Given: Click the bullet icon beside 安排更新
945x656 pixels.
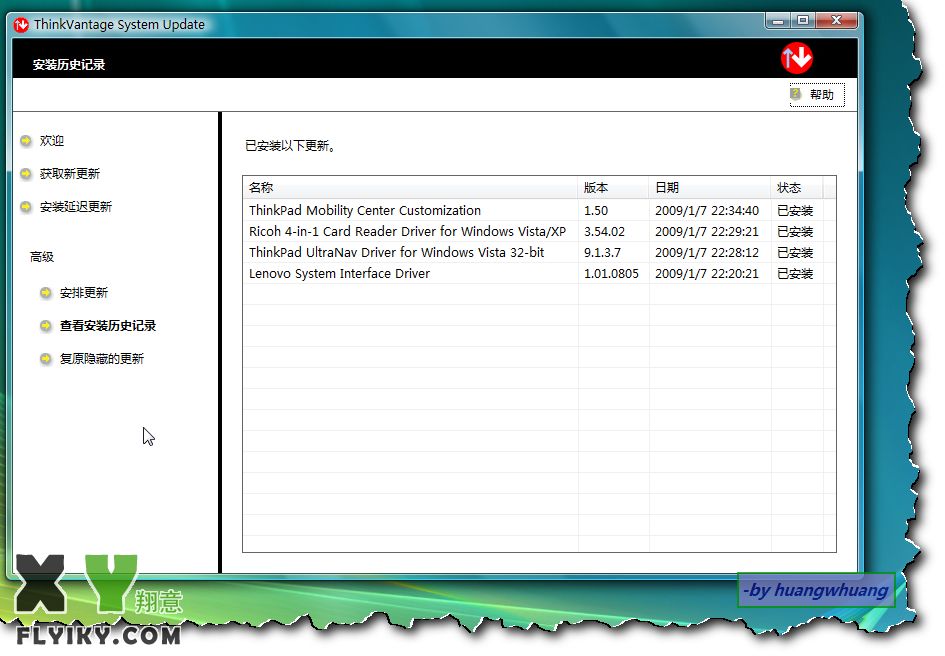Looking at the screenshot, I should point(46,293).
